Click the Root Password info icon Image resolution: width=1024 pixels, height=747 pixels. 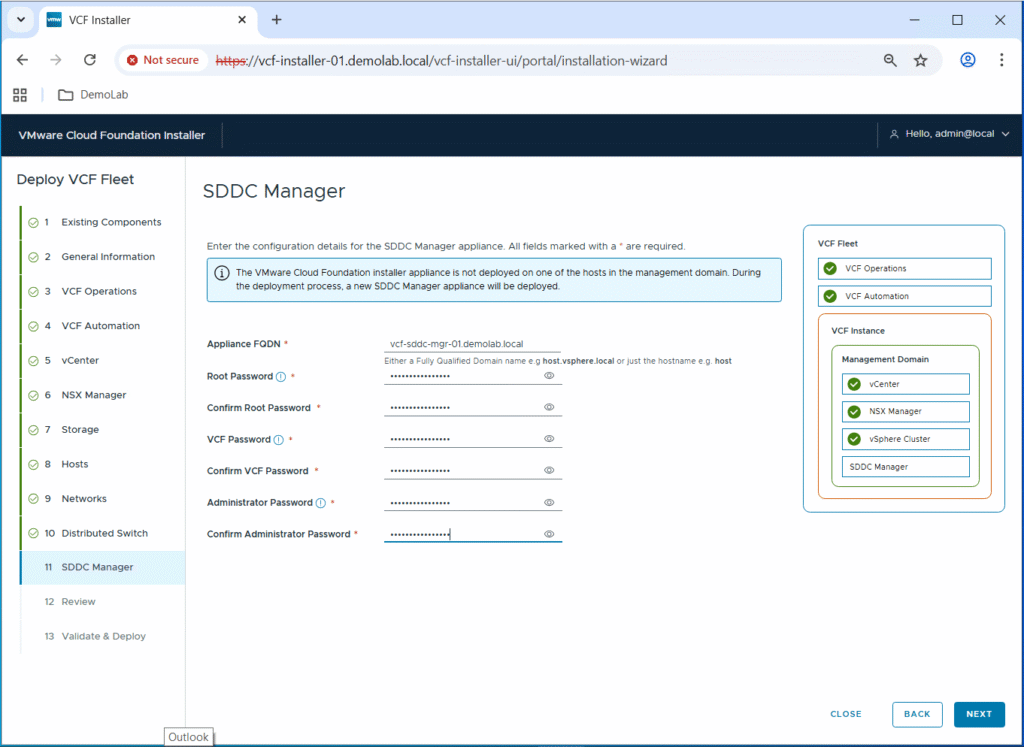(281, 377)
